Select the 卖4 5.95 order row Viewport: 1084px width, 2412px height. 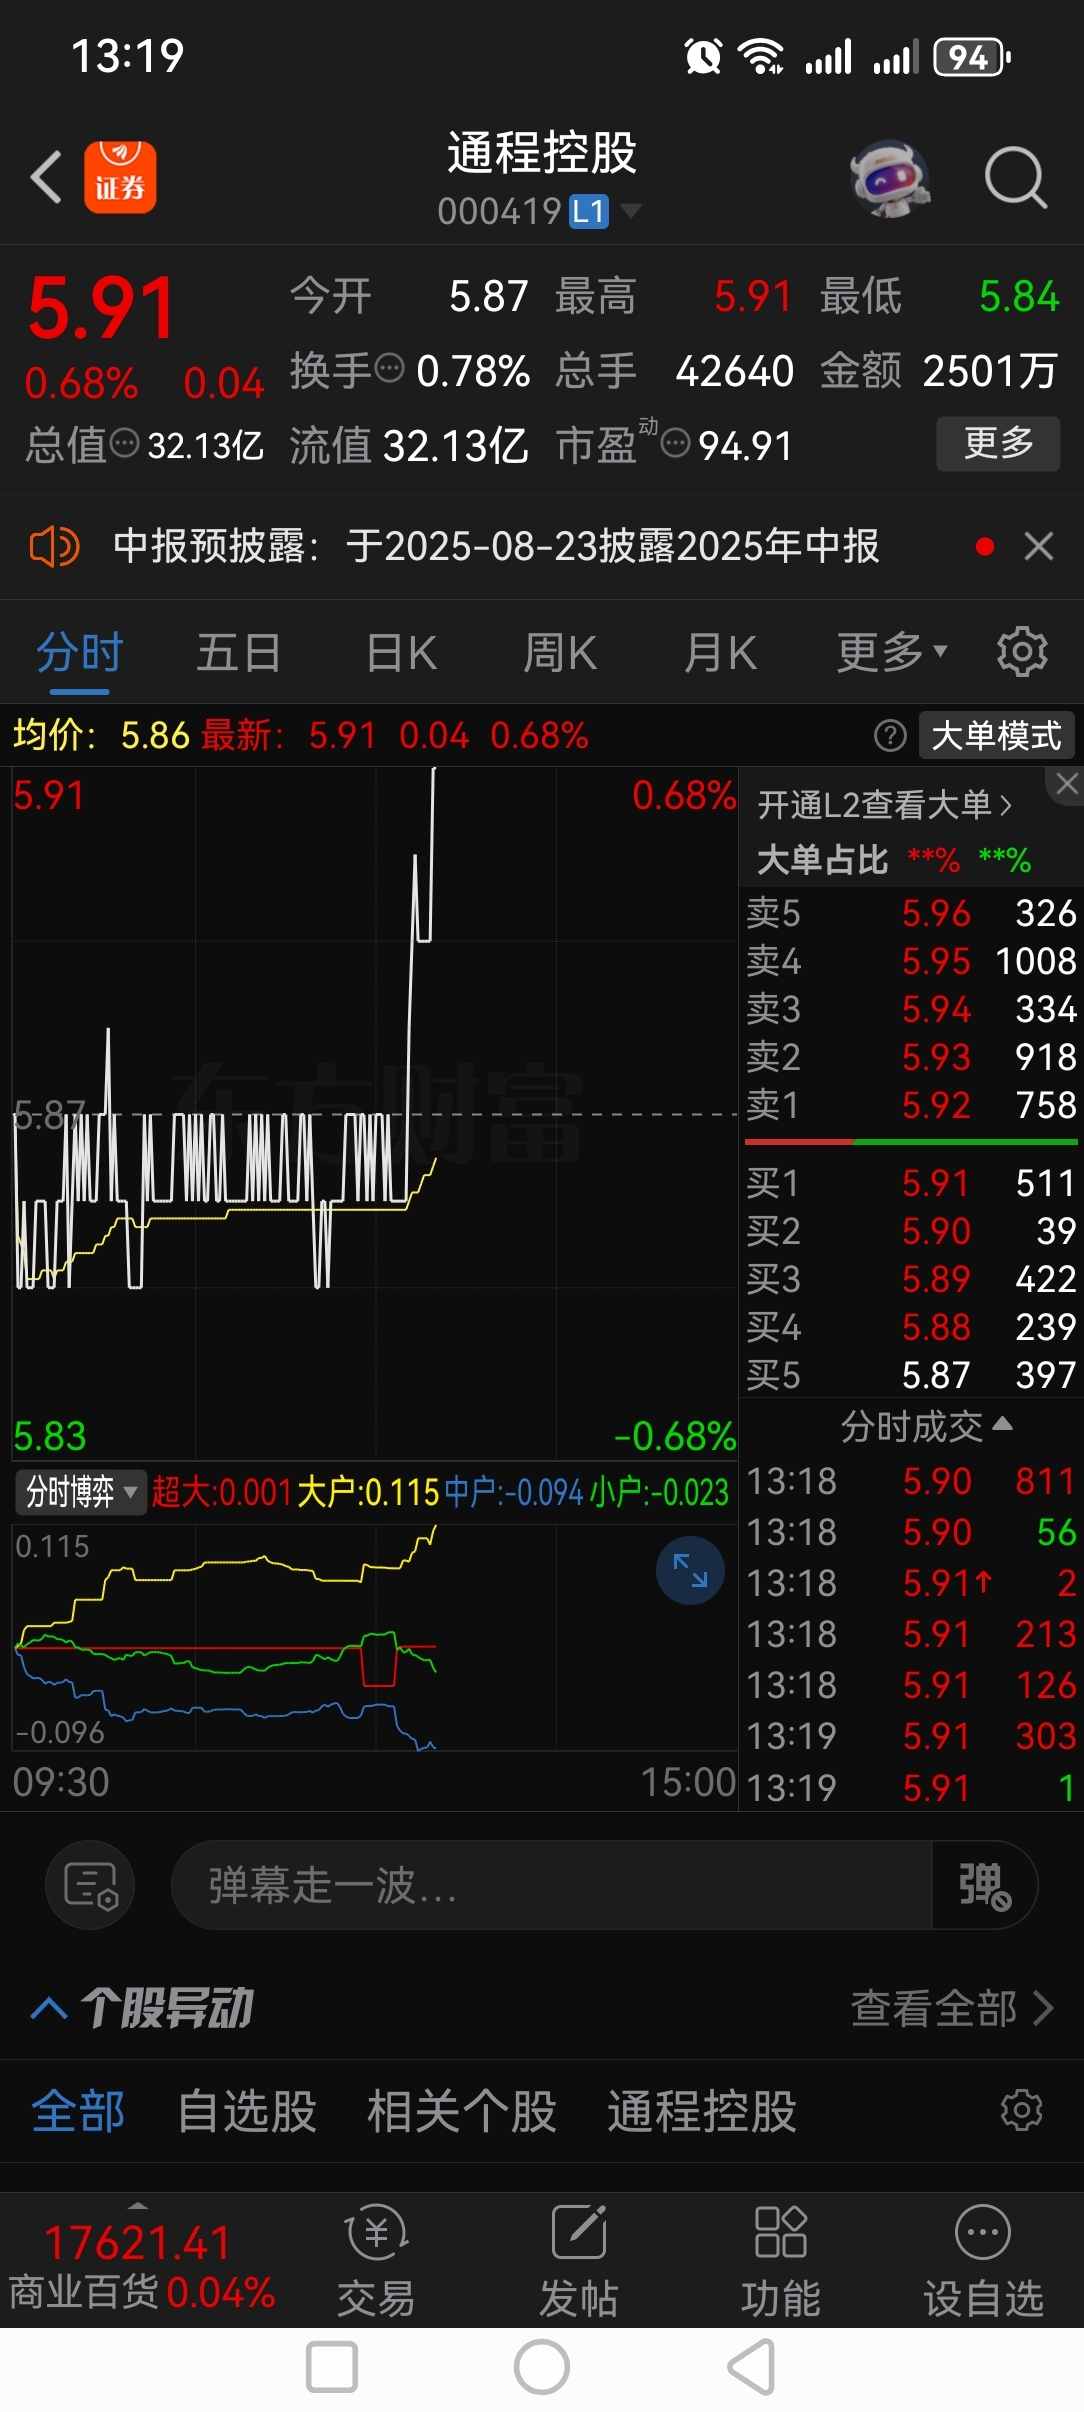[x=911, y=961]
